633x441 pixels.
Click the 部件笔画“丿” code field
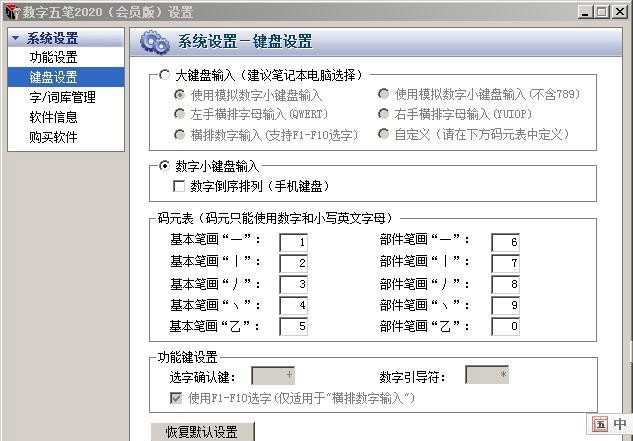(505, 284)
